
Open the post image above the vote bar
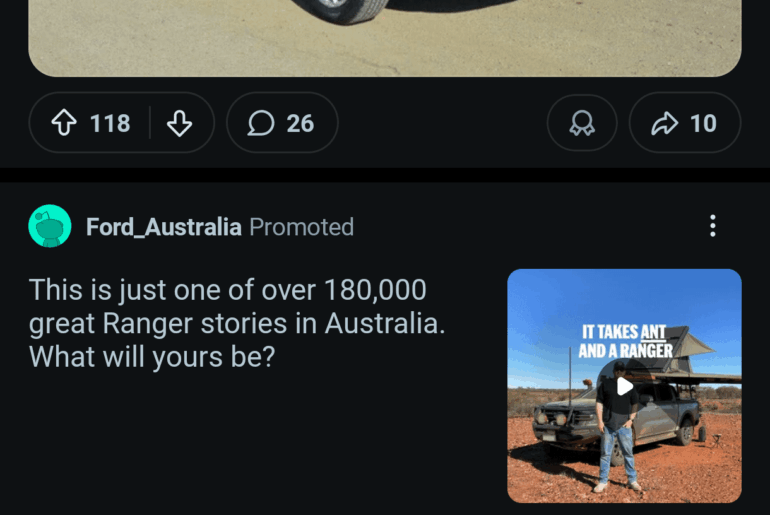[385, 35]
